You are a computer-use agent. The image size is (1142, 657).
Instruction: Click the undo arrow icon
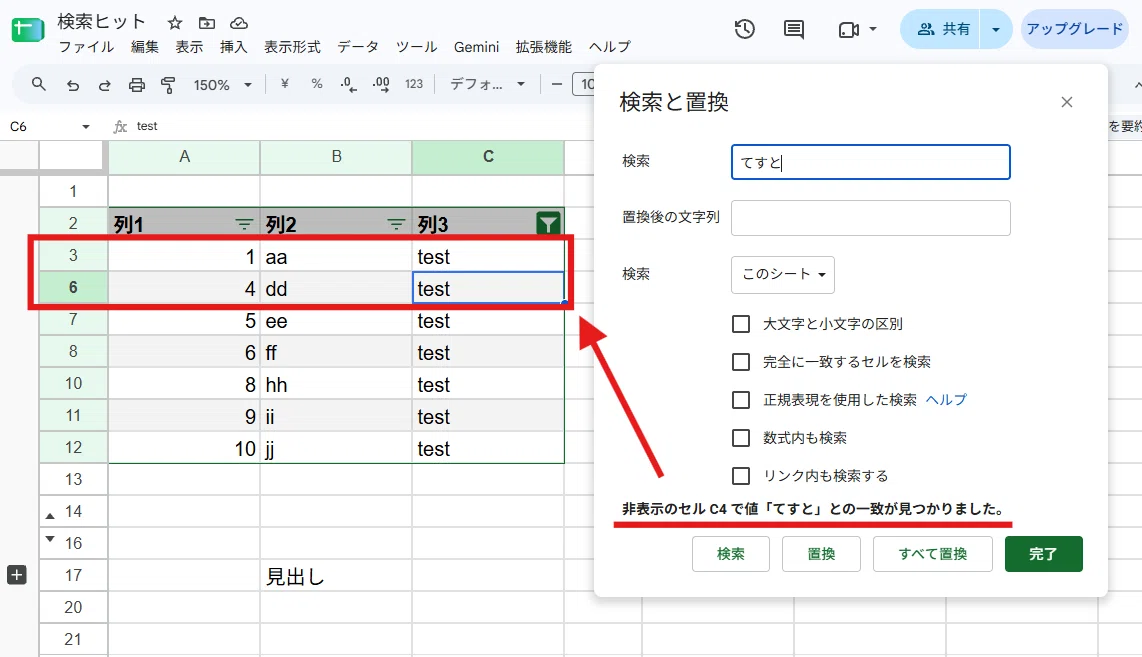(x=73, y=85)
